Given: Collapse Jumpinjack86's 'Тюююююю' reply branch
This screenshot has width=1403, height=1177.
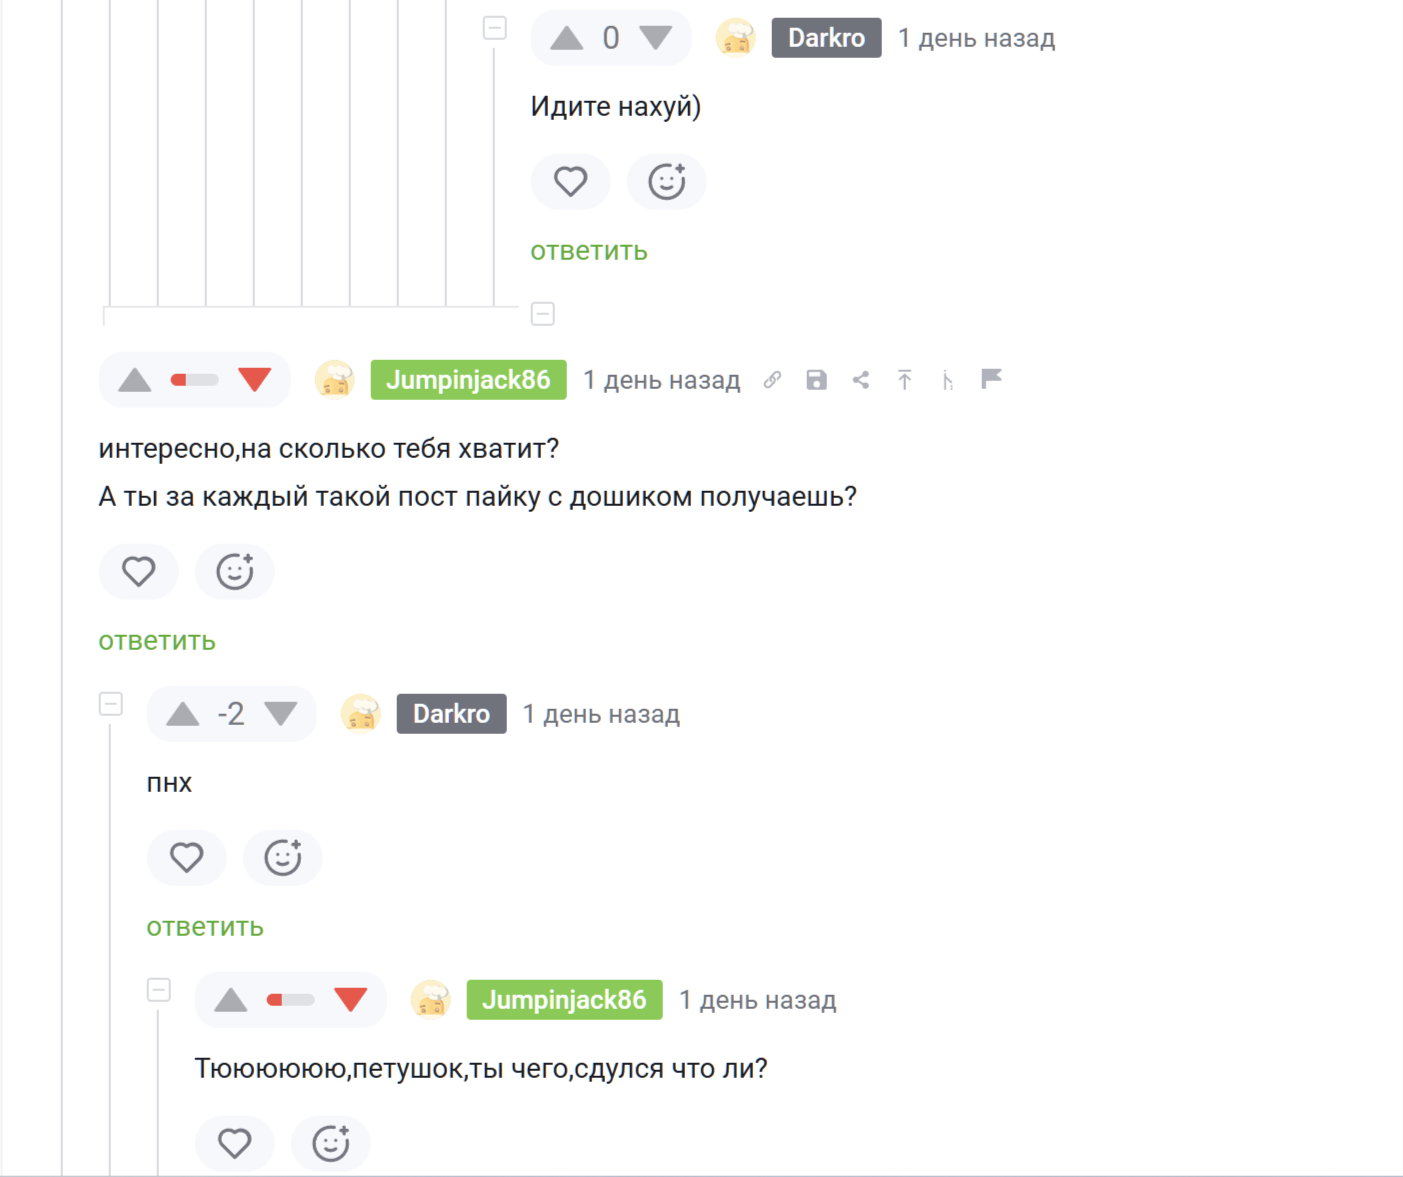Looking at the screenshot, I should click(159, 990).
